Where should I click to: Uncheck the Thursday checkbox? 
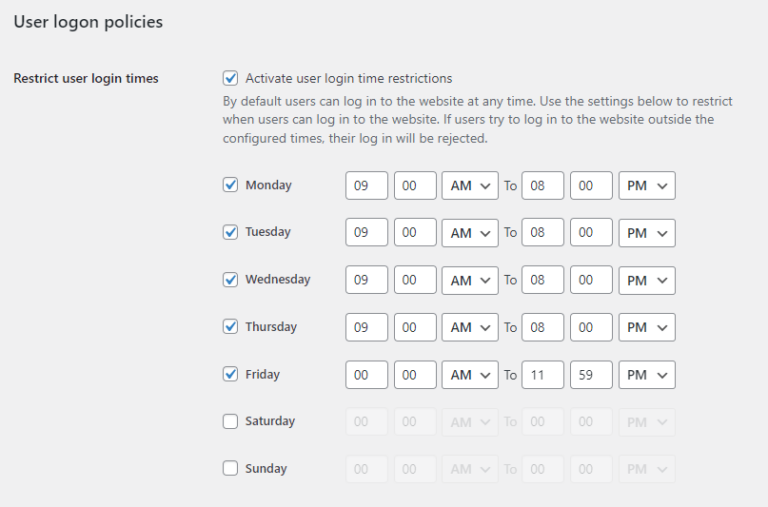pyautogui.click(x=230, y=326)
